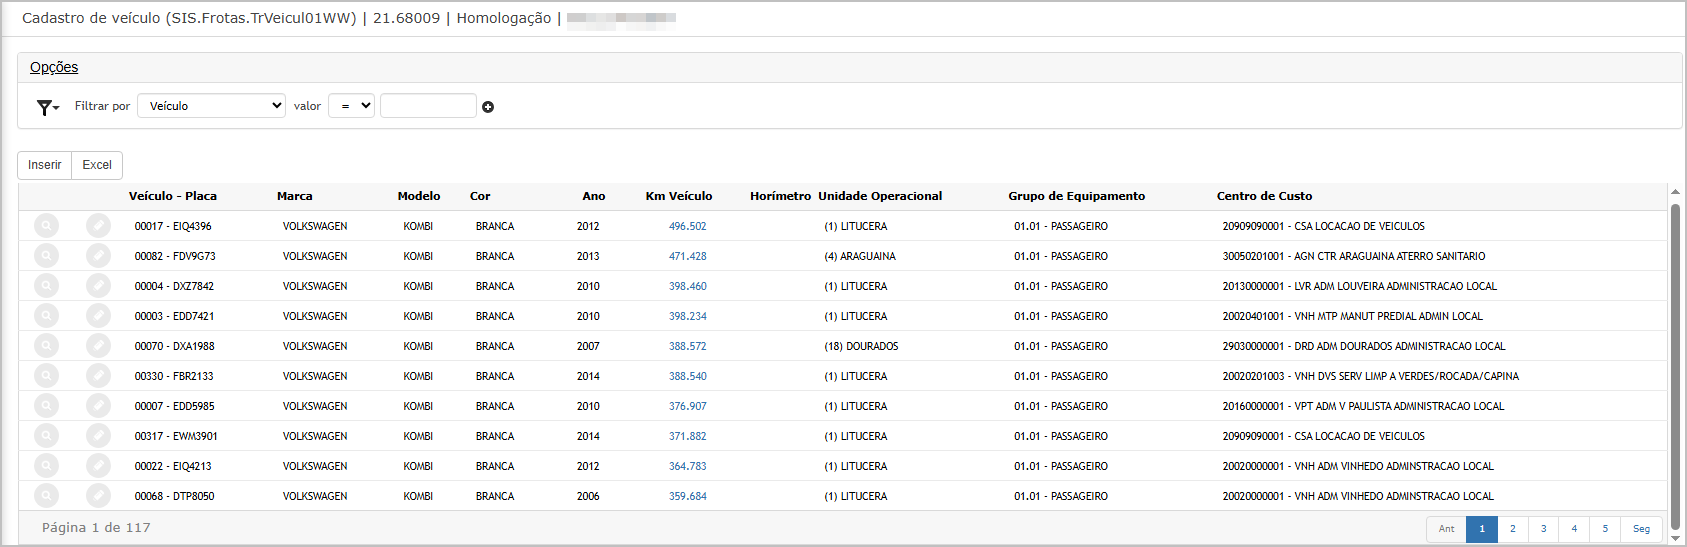
Task: Go to page 3
Action: pos(1544,529)
